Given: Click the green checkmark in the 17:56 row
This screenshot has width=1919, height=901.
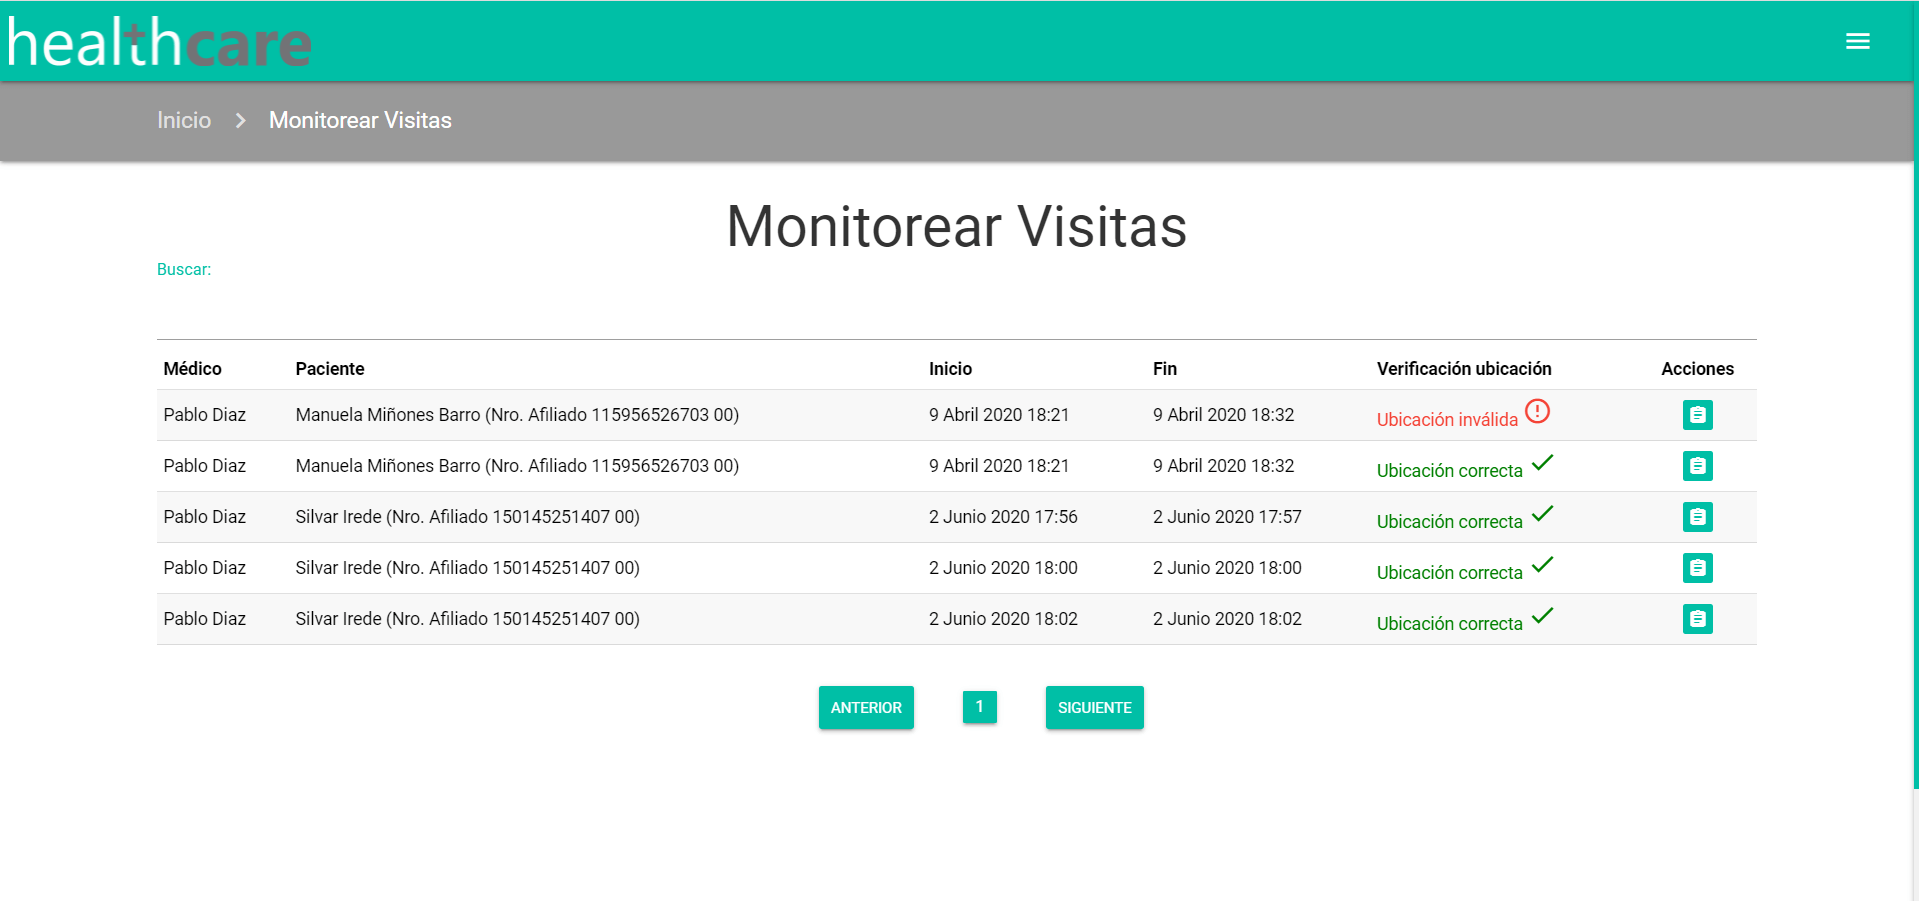Looking at the screenshot, I should coord(1542,514).
